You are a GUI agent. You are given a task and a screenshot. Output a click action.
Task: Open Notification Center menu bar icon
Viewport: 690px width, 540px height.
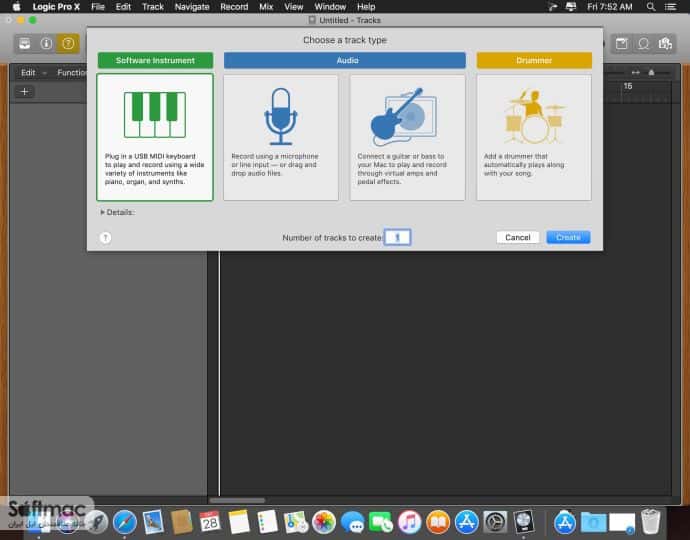point(670,7)
